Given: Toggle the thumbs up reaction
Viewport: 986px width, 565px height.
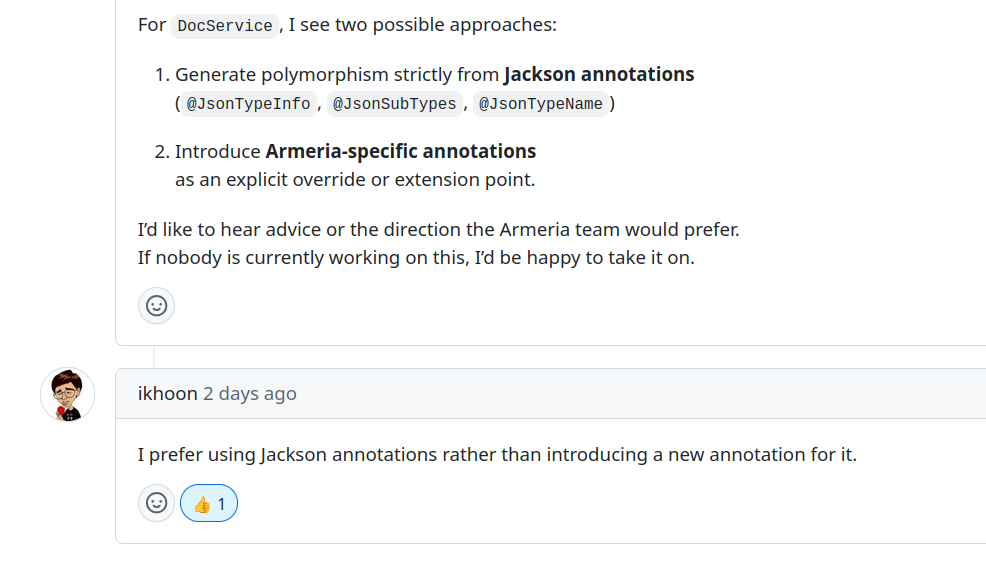Looking at the screenshot, I should coord(209,503).
